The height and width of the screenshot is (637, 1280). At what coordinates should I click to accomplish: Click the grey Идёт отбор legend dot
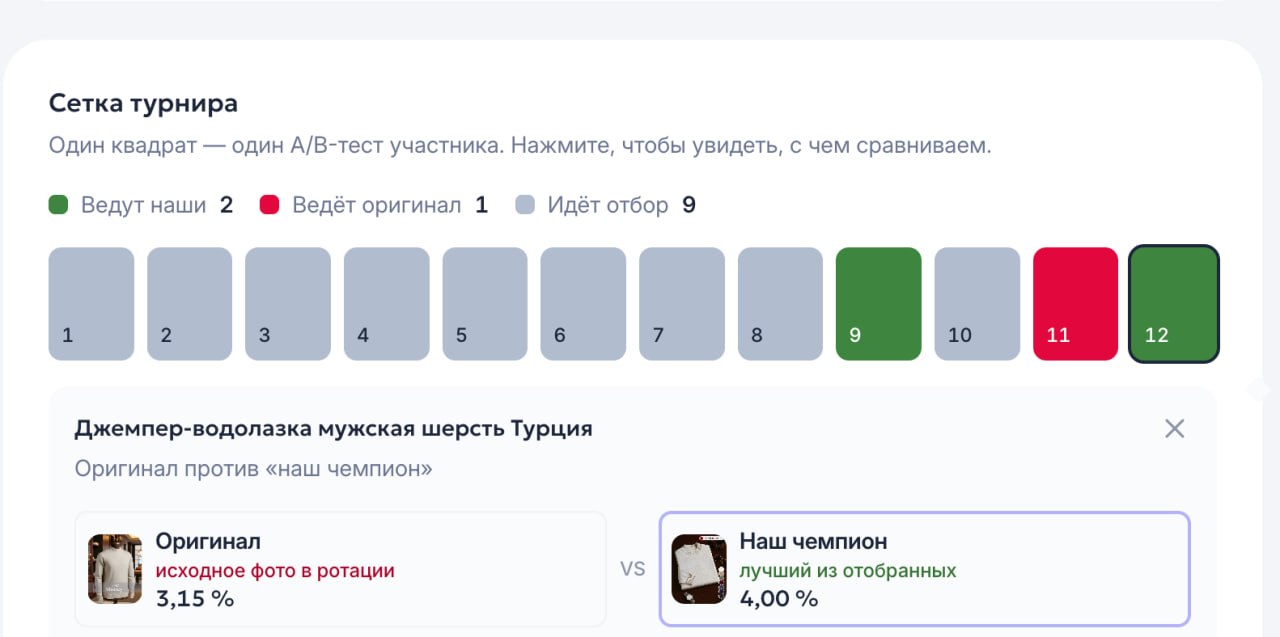click(x=525, y=205)
